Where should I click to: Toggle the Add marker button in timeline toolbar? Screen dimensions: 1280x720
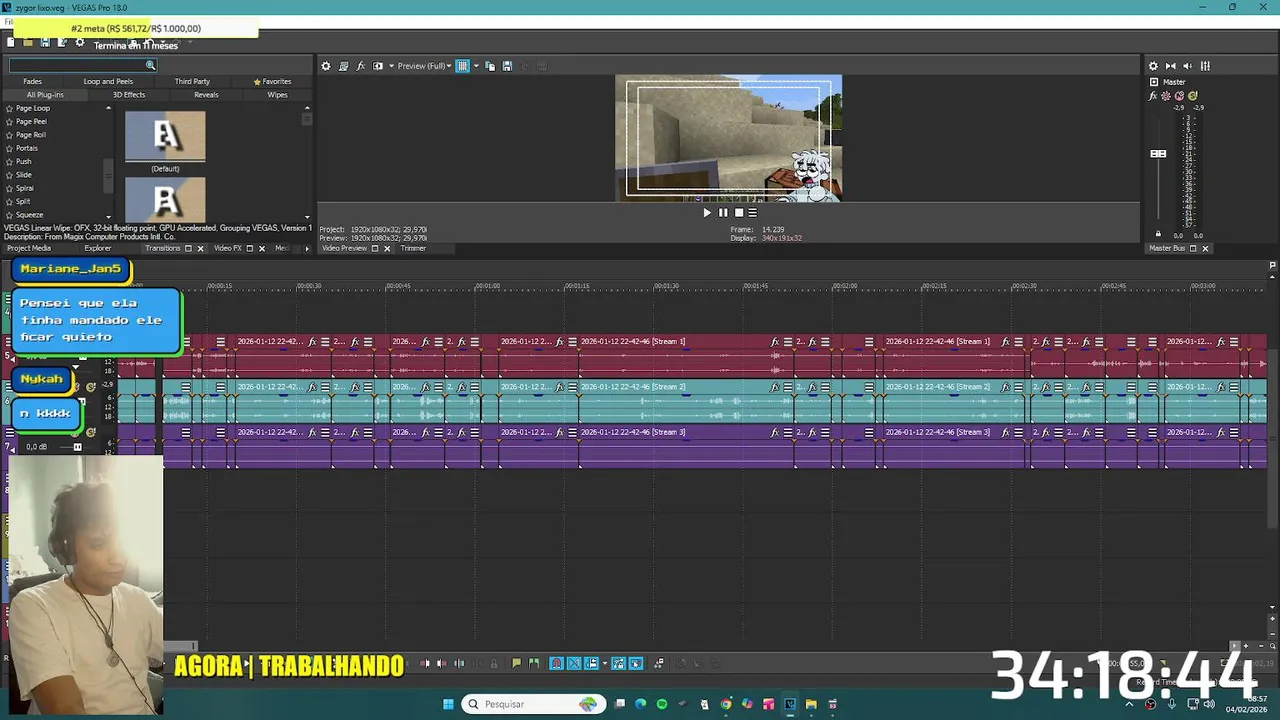coord(517,663)
